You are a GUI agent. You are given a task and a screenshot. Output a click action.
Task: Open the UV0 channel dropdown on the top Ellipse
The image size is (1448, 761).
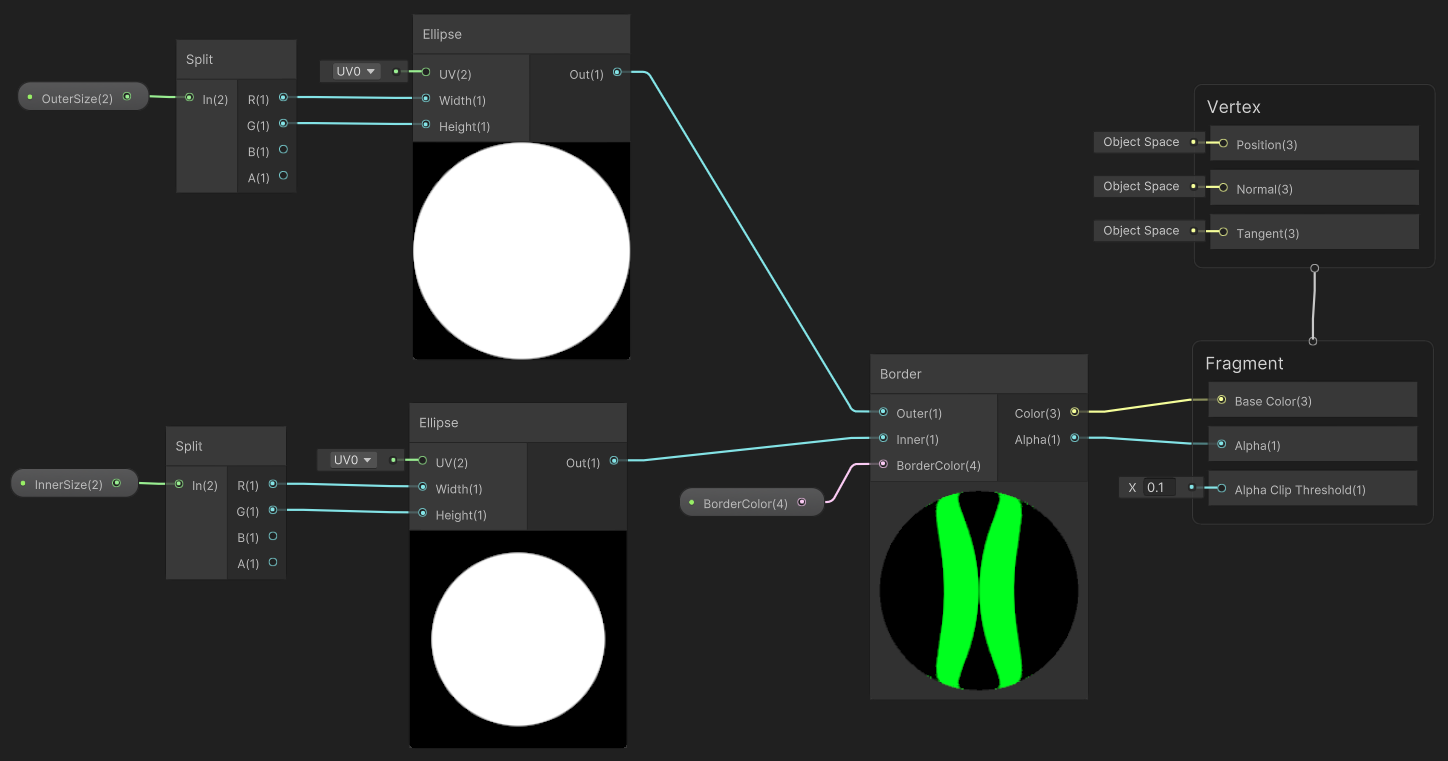(x=354, y=71)
